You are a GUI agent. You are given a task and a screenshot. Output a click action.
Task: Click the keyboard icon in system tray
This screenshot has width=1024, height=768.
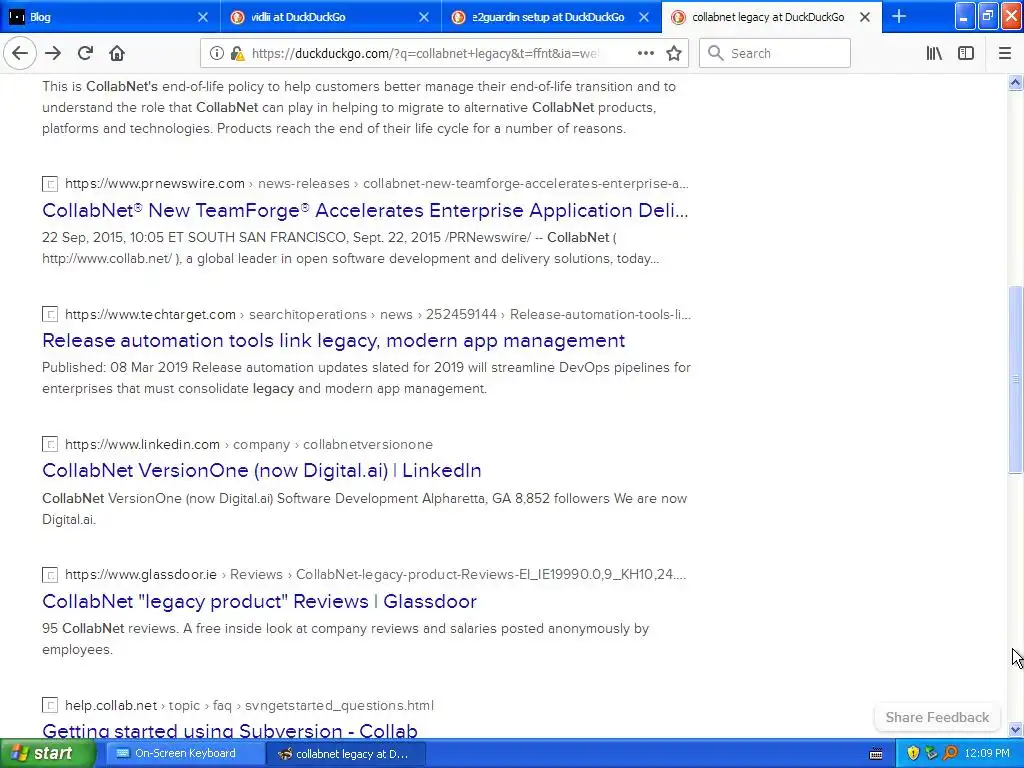876,754
